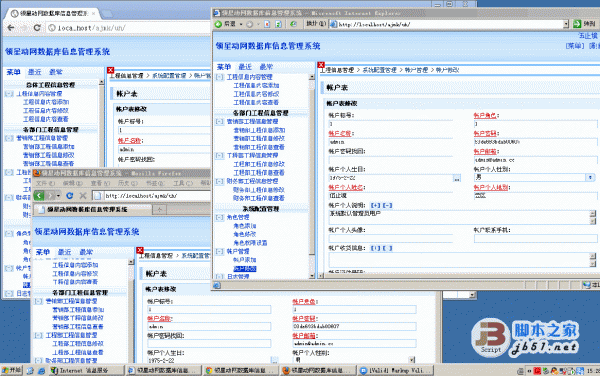600x376 pixels.
Task: Open the birthday date picker button
Action: point(457,178)
